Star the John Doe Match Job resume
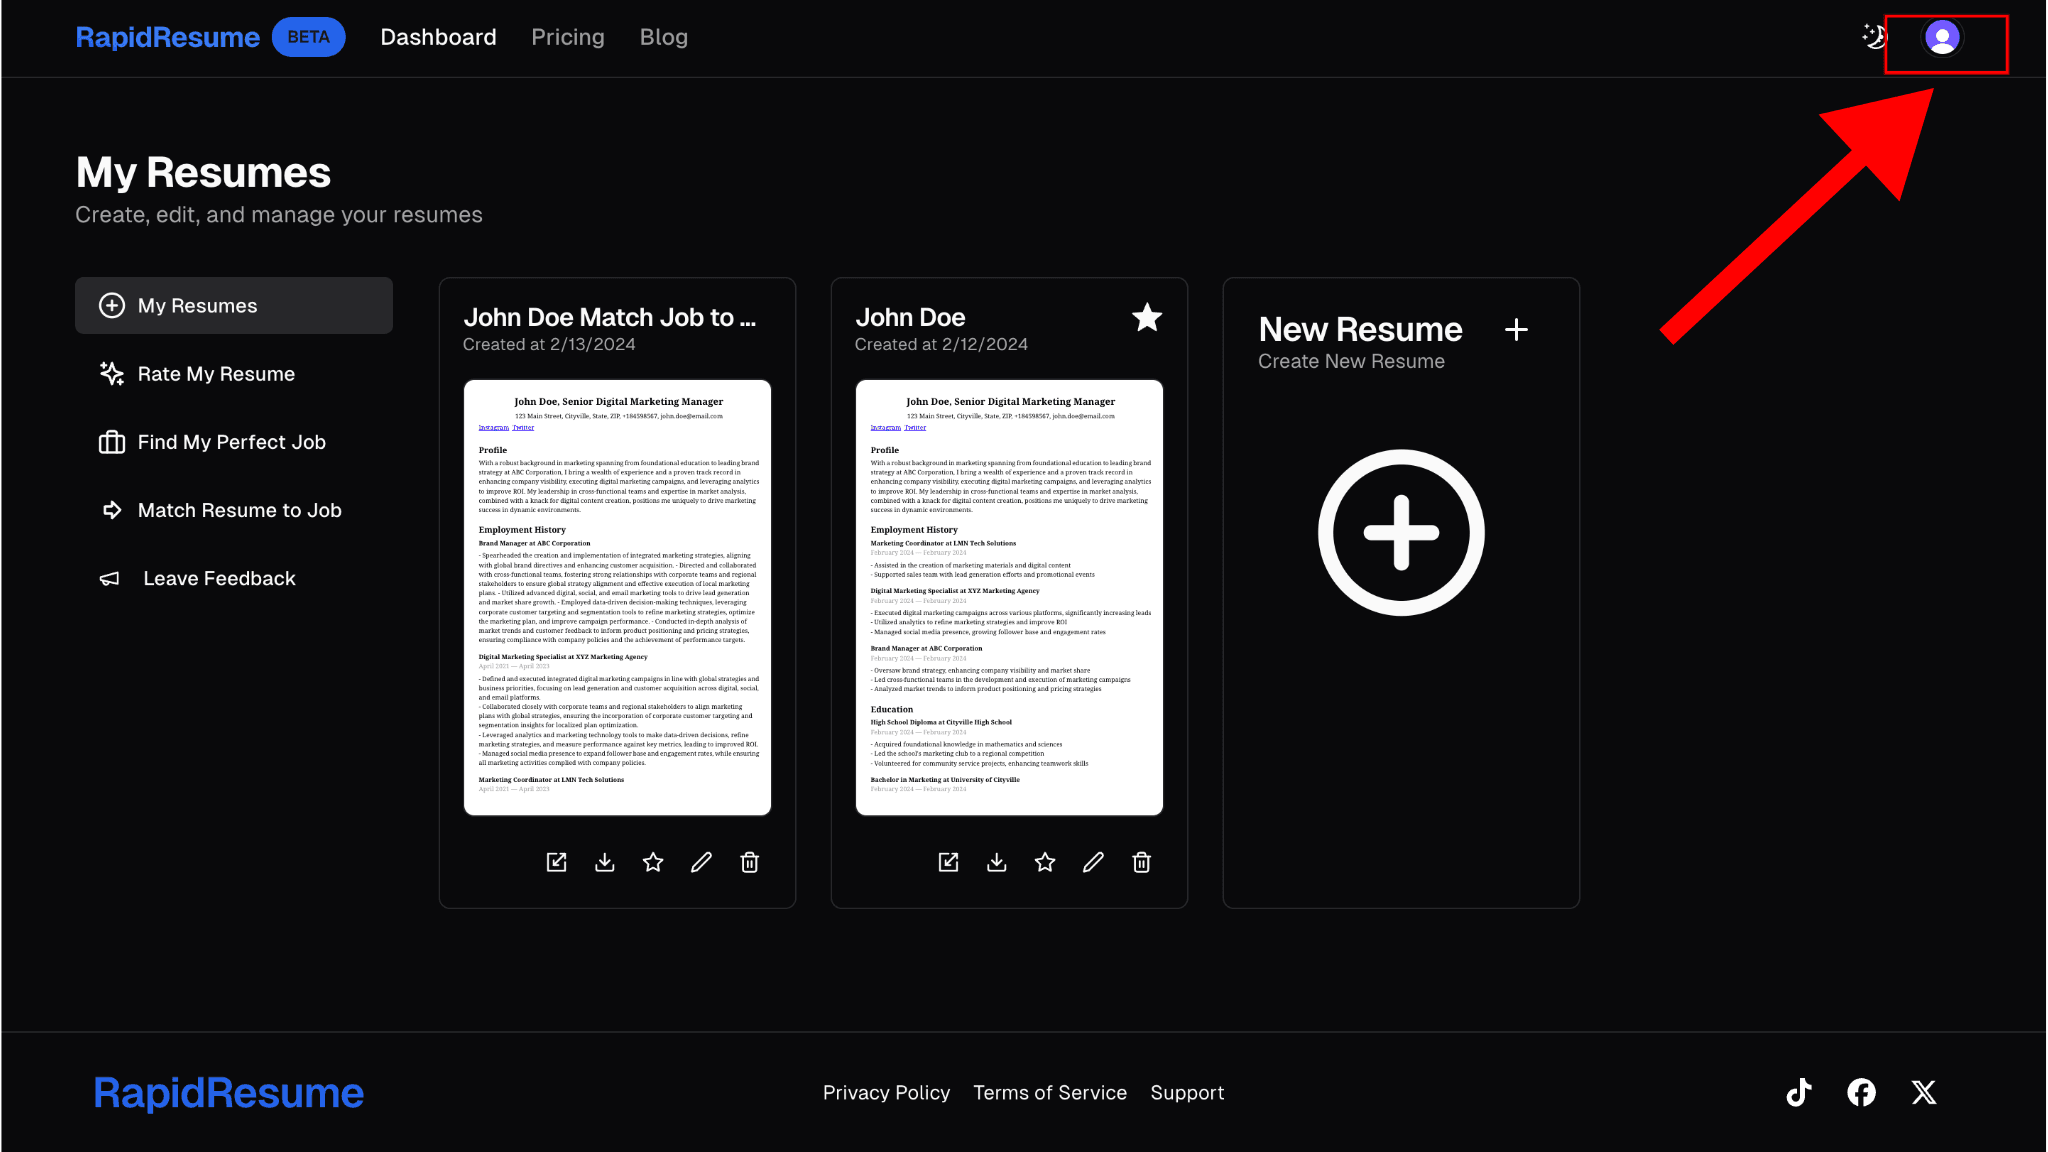Viewport: 2048px width, 1152px height. point(653,862)
